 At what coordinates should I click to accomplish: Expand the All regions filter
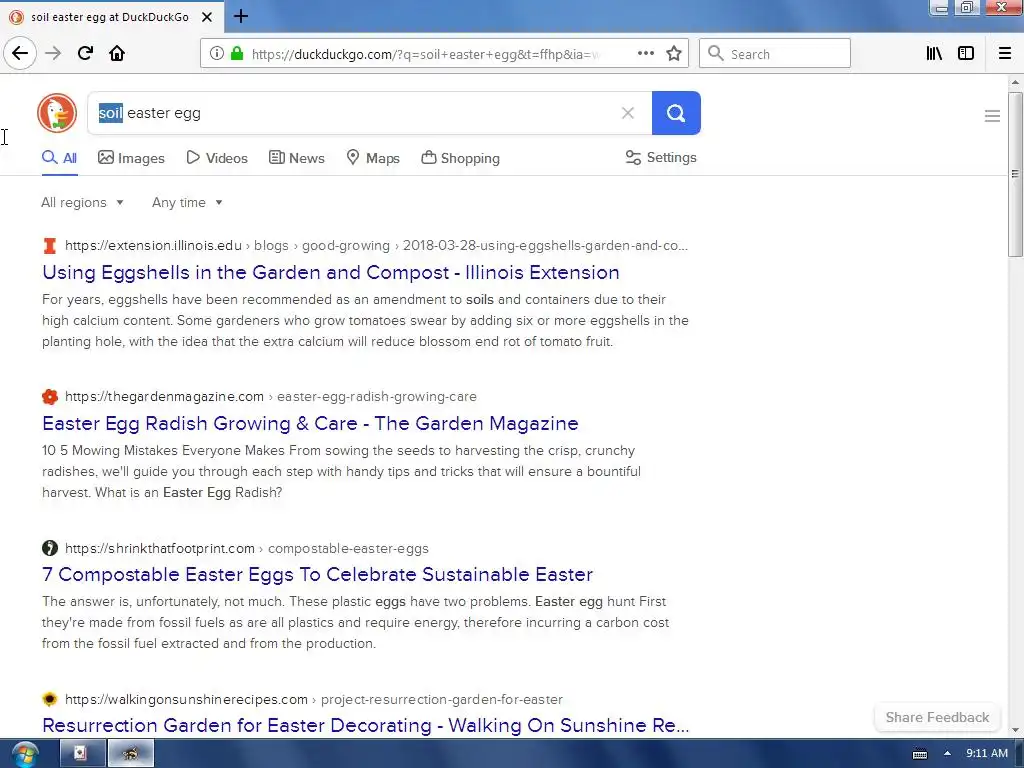82,202
